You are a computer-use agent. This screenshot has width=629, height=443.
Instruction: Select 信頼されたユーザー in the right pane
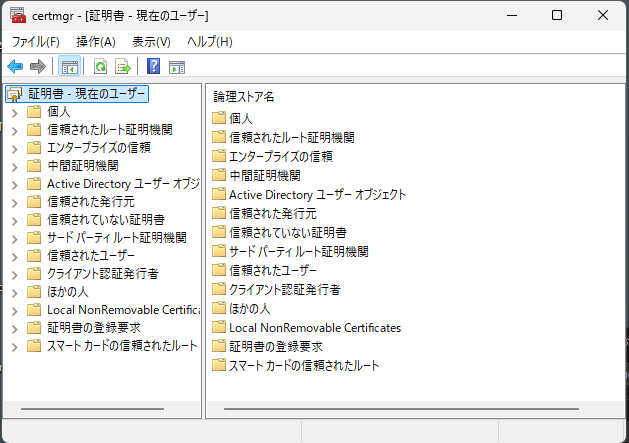click(273, 270)
